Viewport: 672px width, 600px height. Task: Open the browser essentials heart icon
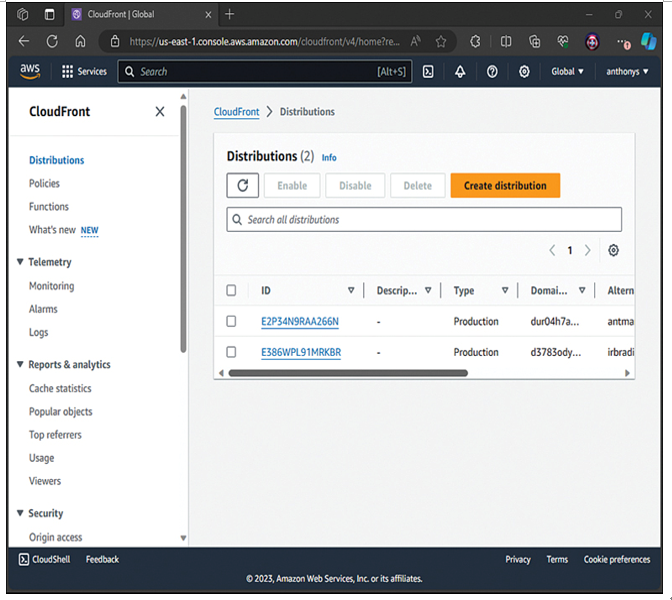coord(563,42)
